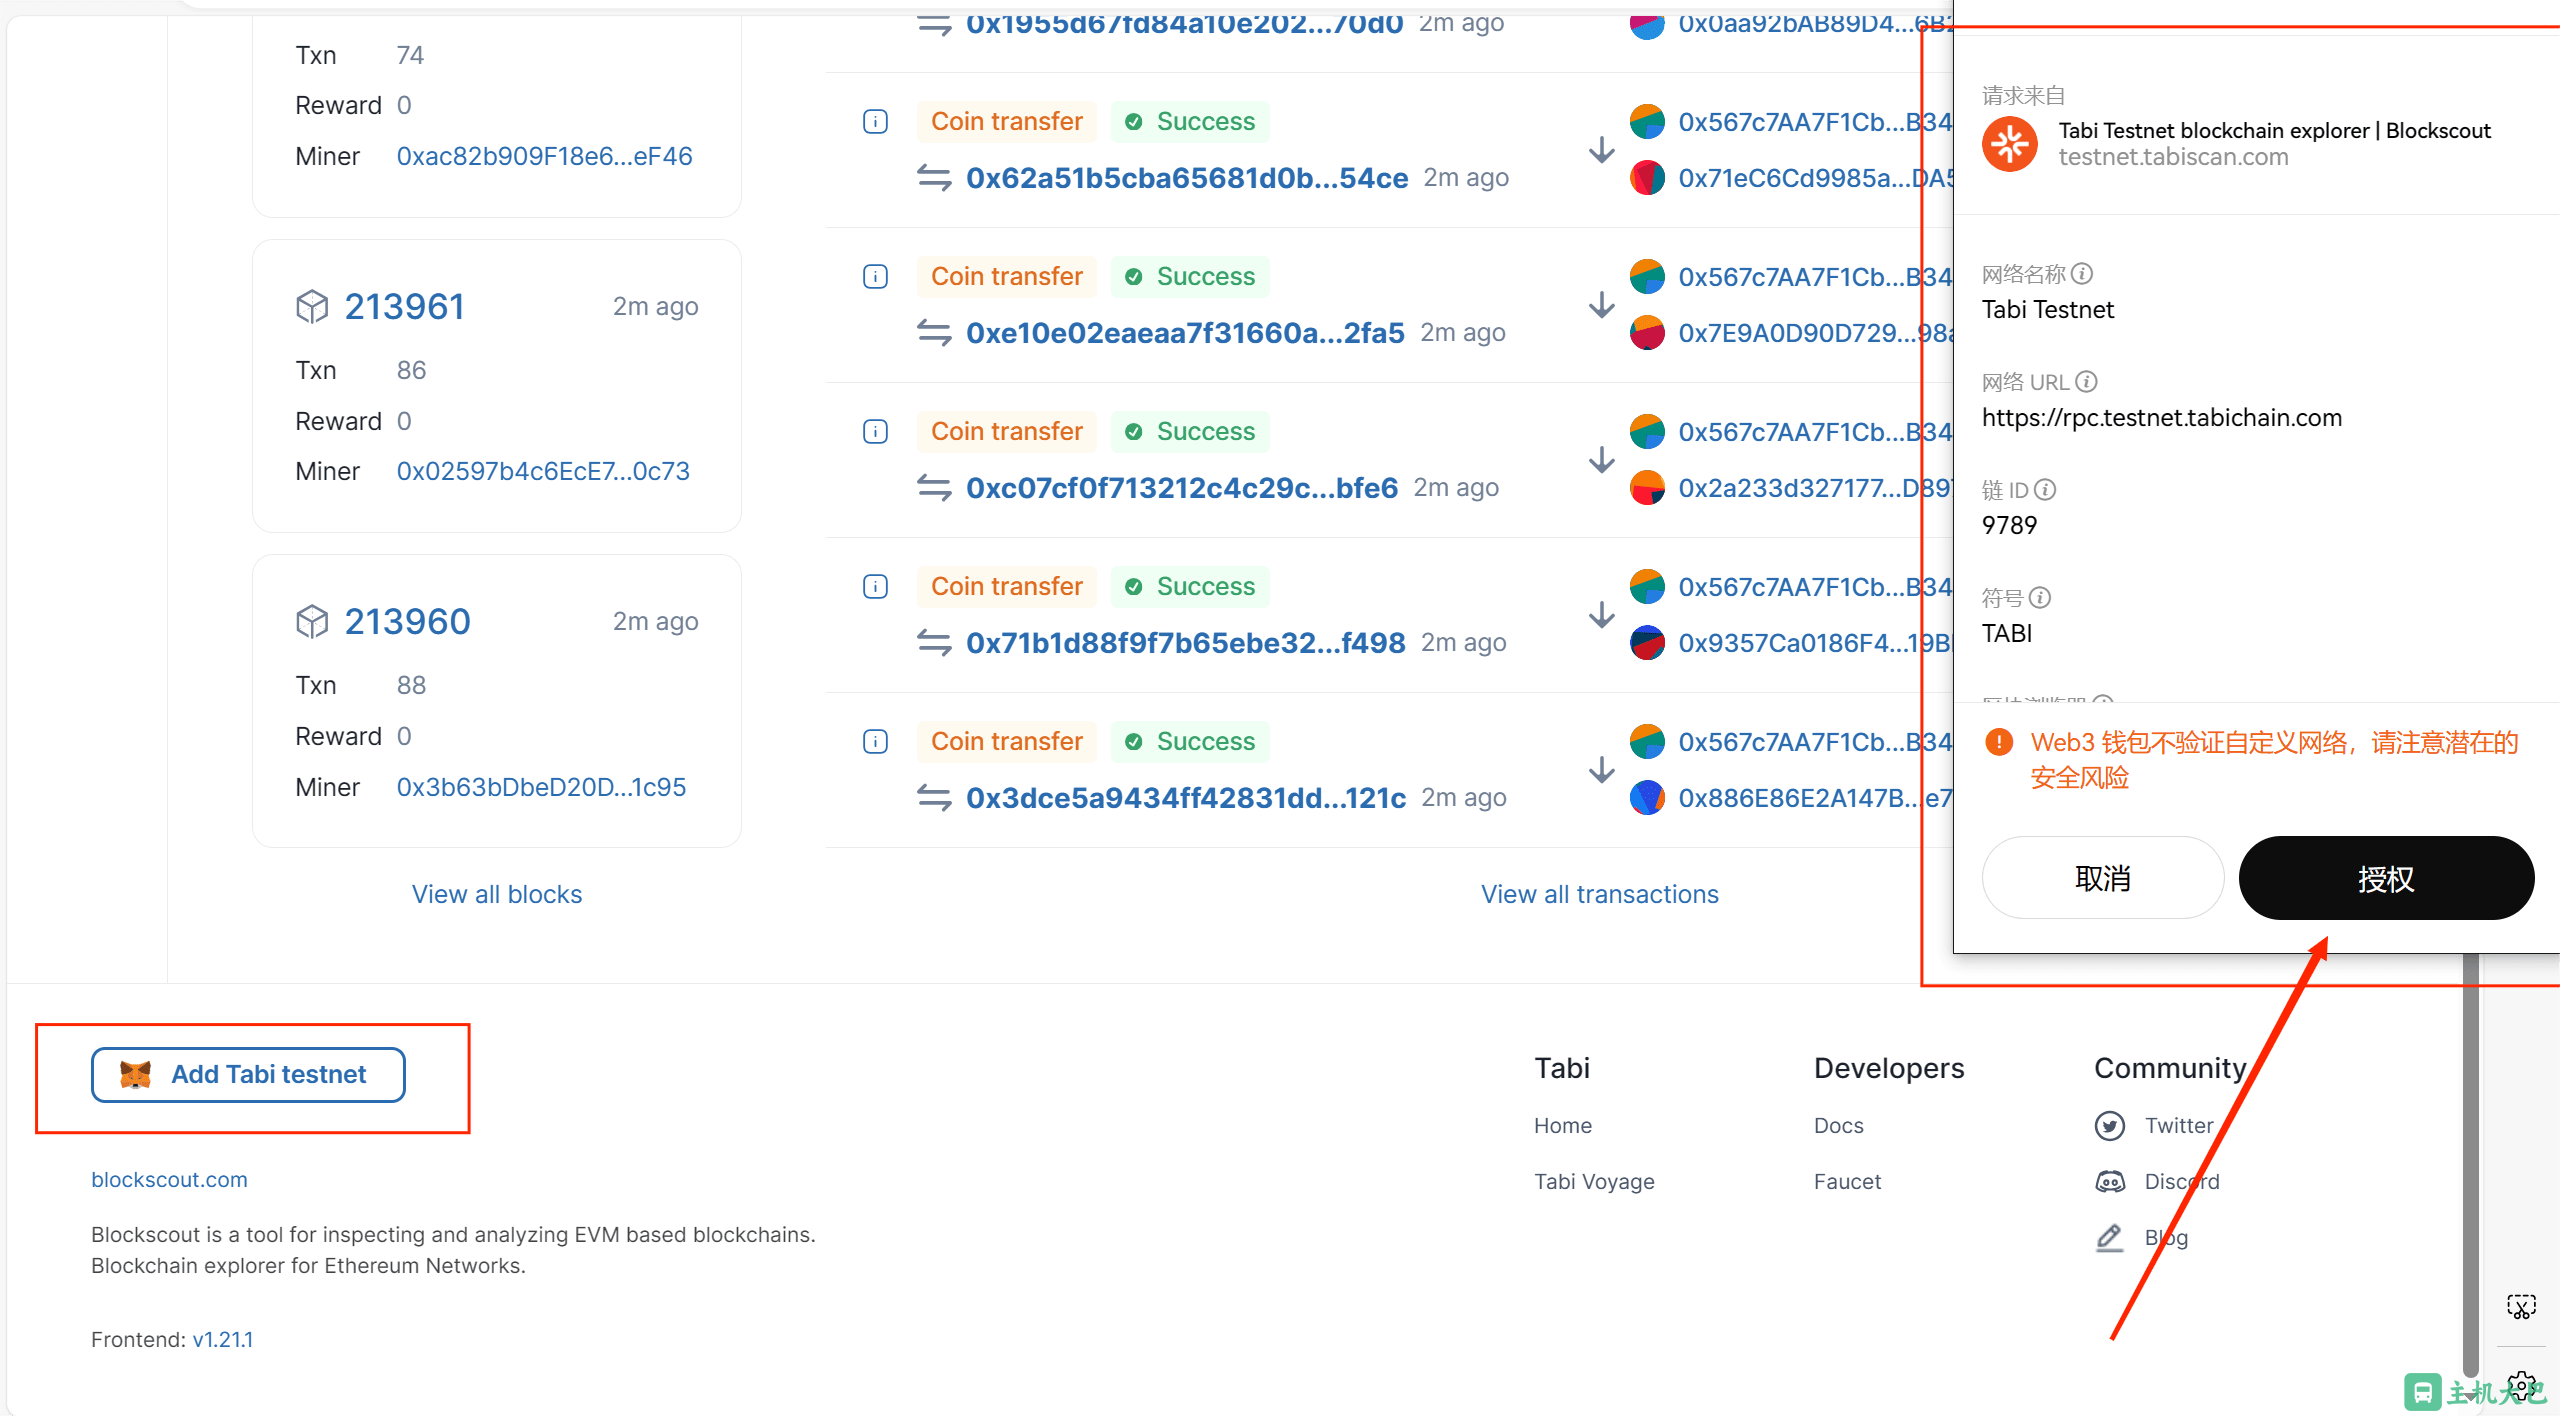Open transaction hash 0x3dce5a9434ff42831dd...121c

1186,798
